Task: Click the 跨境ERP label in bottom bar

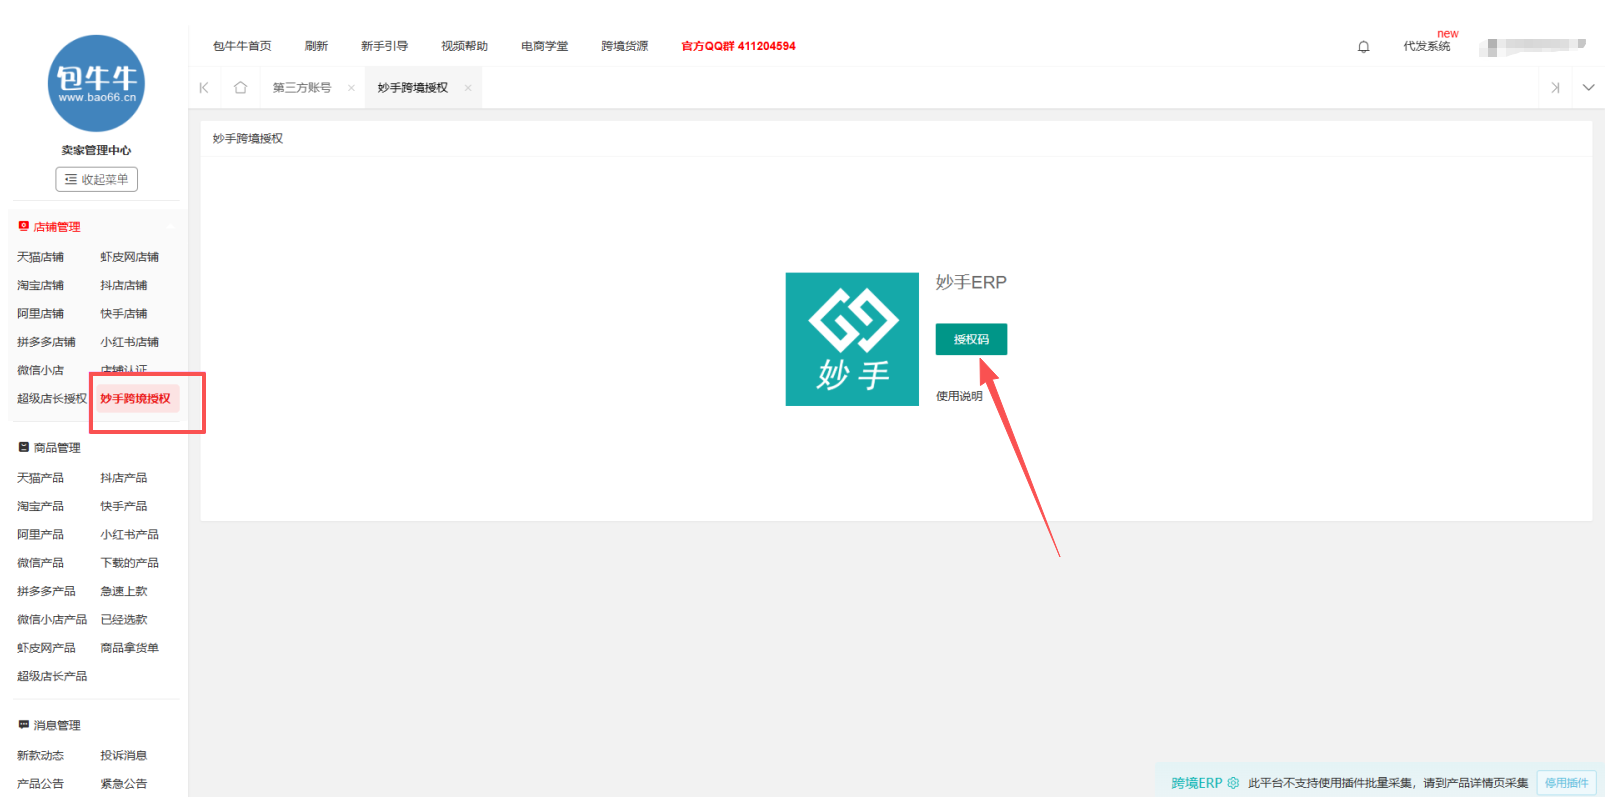Action: click(x=1196, y=783)
